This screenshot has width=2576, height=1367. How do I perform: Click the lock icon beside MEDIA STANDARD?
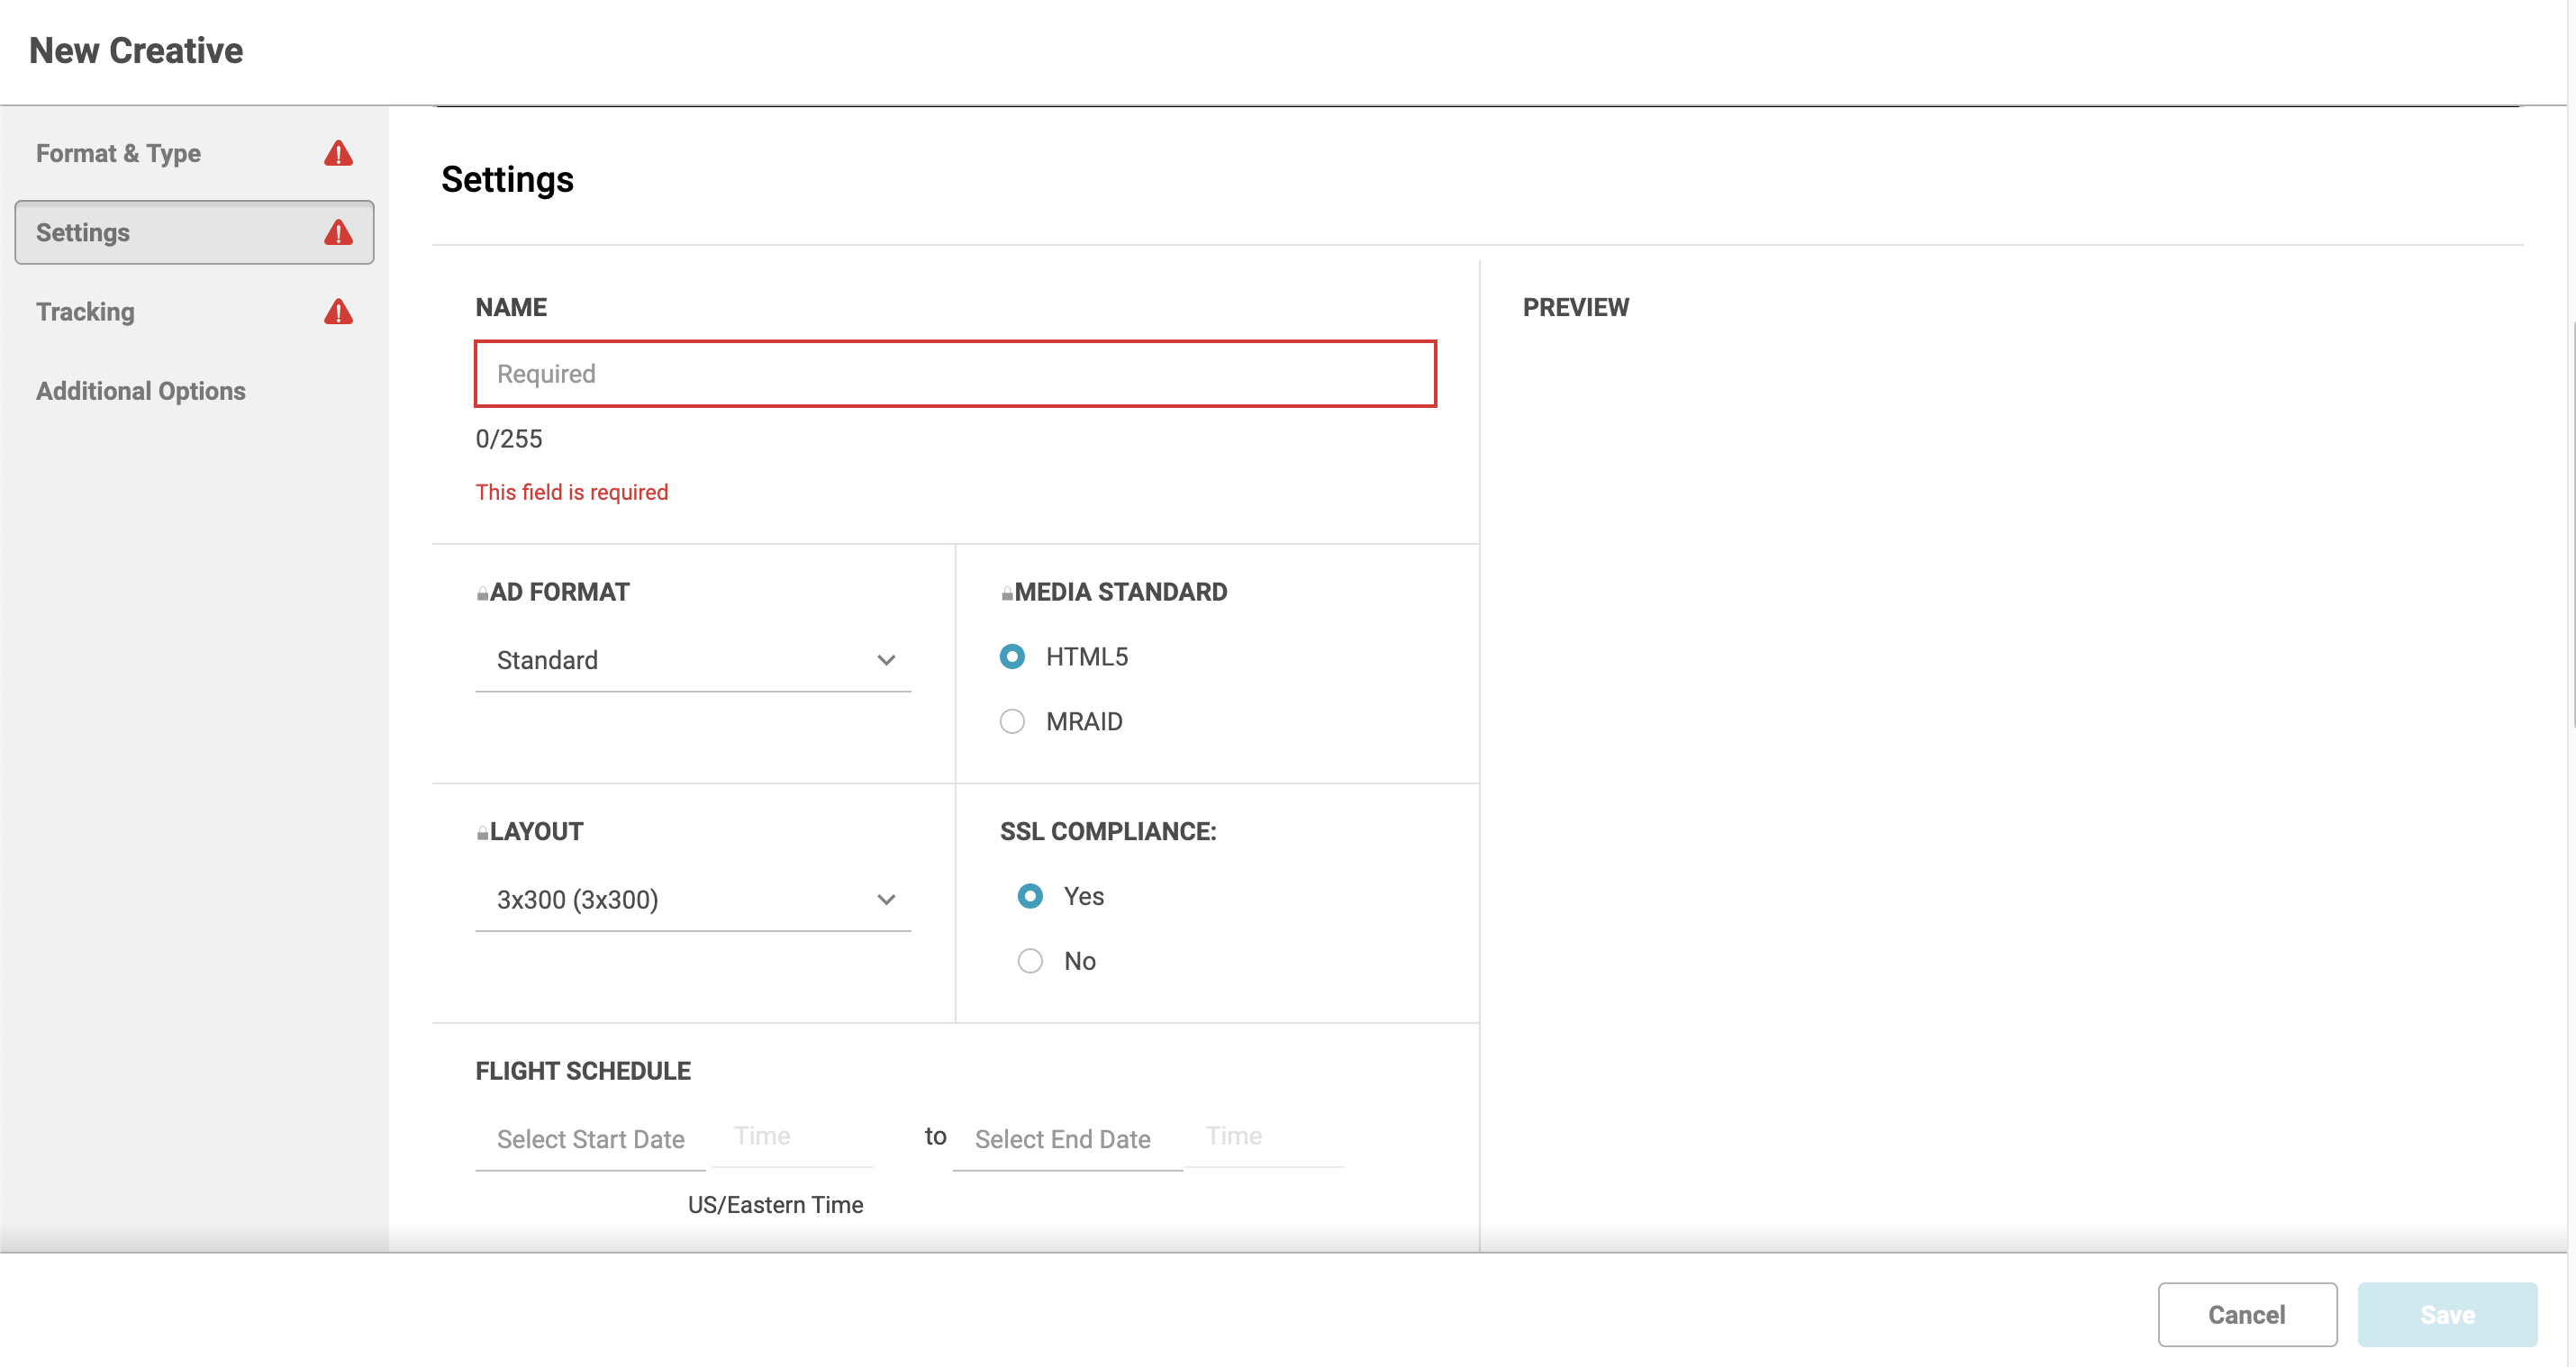[1007, 593]
